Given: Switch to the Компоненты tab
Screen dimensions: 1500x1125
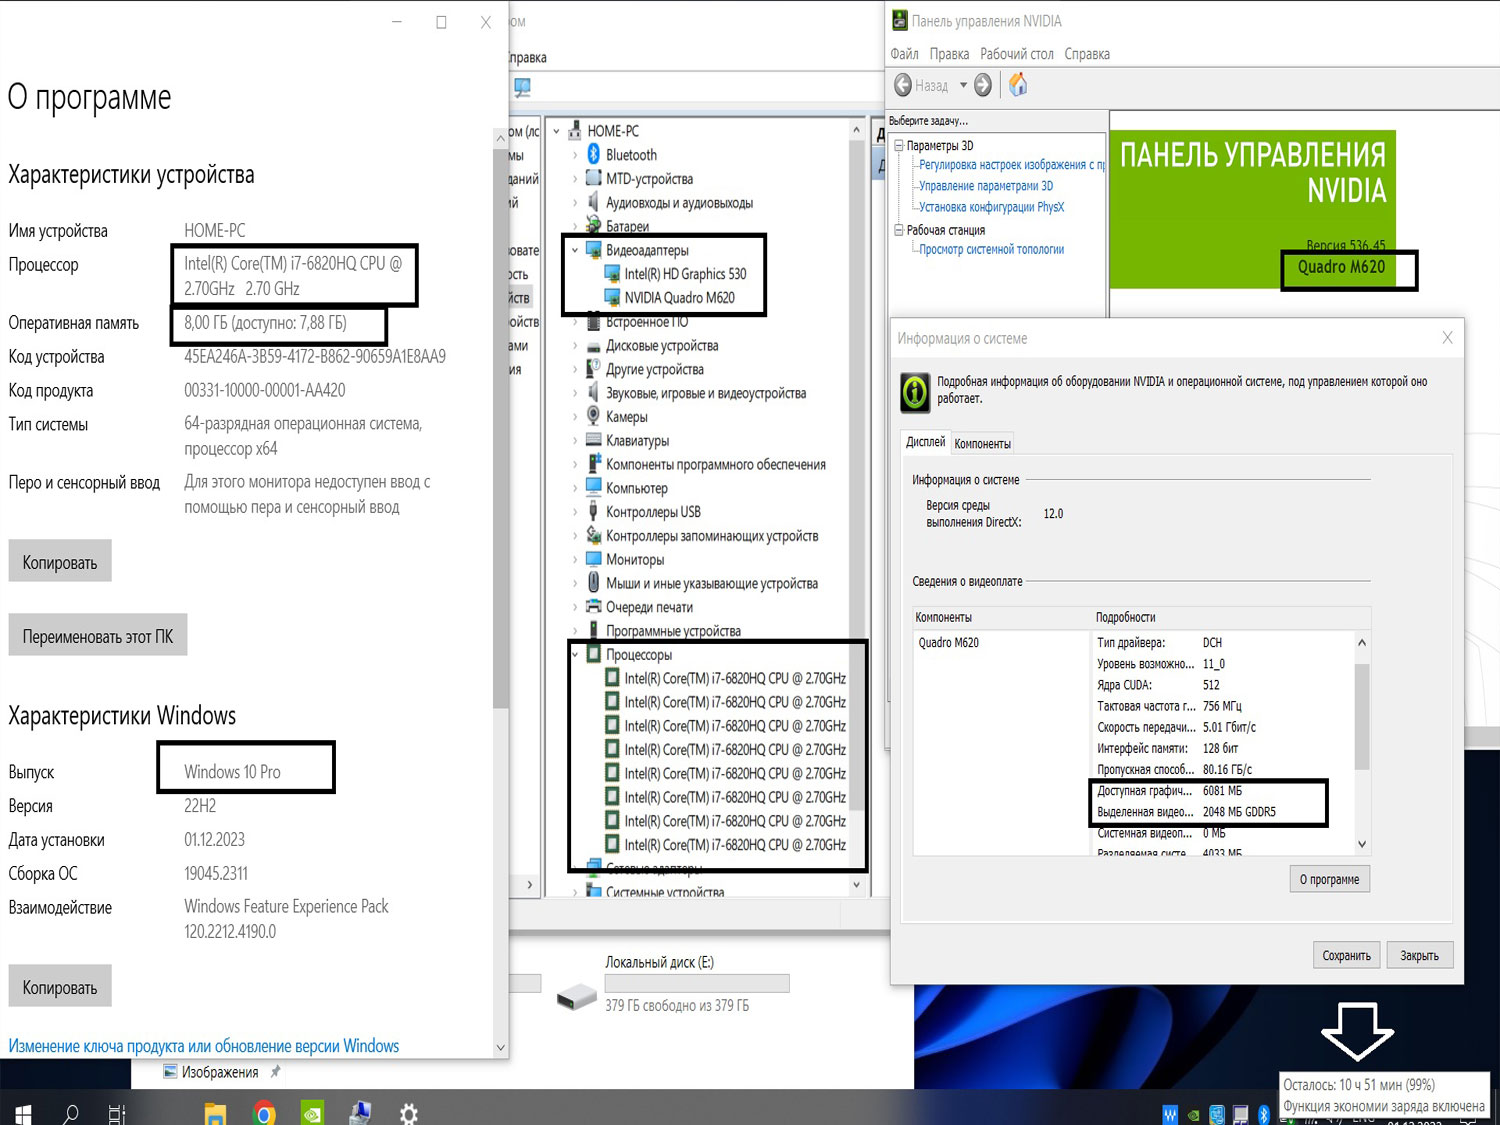Looking at the screenshot, I should pyautogui.click(x=982, y=443).
